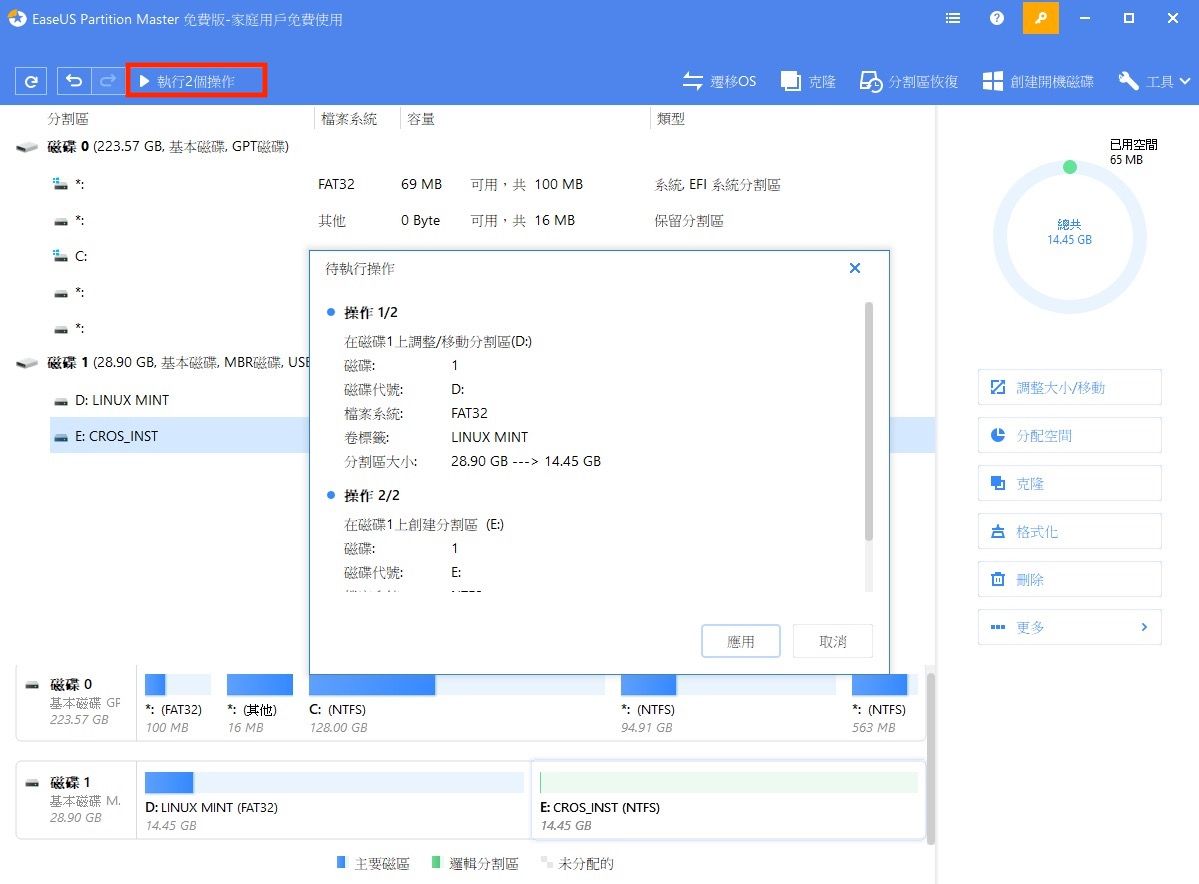Click the 應用 apply button
This screenshot has width=1199, height=884.
(x=740, y=641)
